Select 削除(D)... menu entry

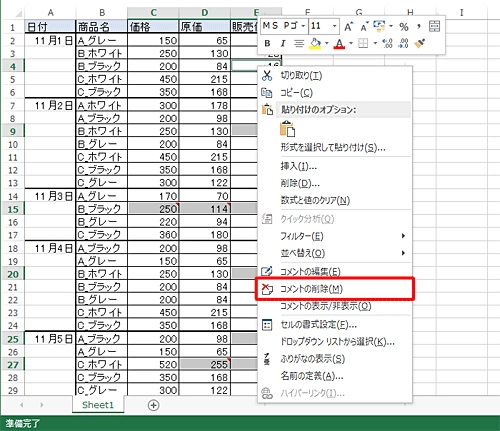click(335, 183)
